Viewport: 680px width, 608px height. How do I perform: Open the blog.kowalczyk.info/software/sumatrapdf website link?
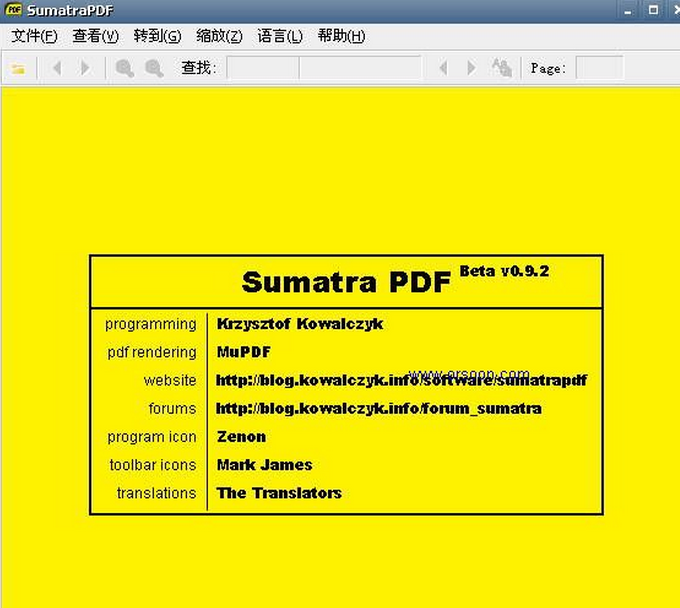point(402,380)
